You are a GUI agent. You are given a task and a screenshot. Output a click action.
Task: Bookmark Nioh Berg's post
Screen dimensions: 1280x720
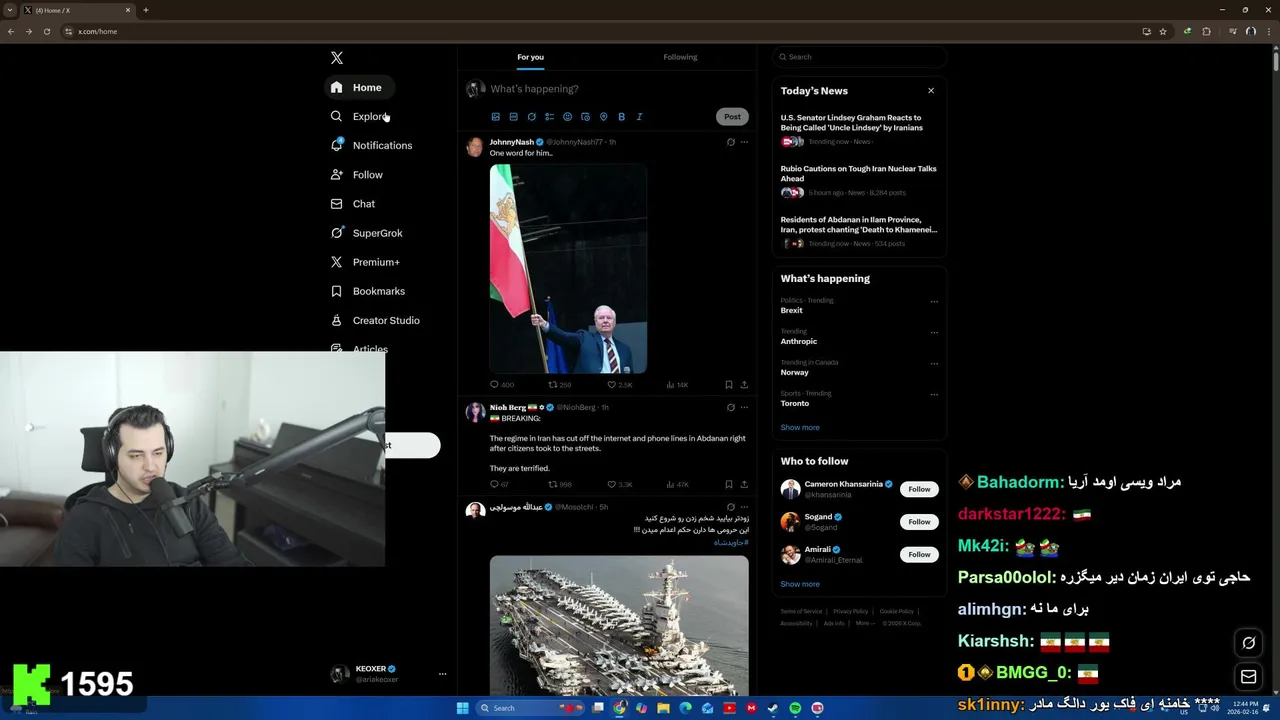[728, 484]
